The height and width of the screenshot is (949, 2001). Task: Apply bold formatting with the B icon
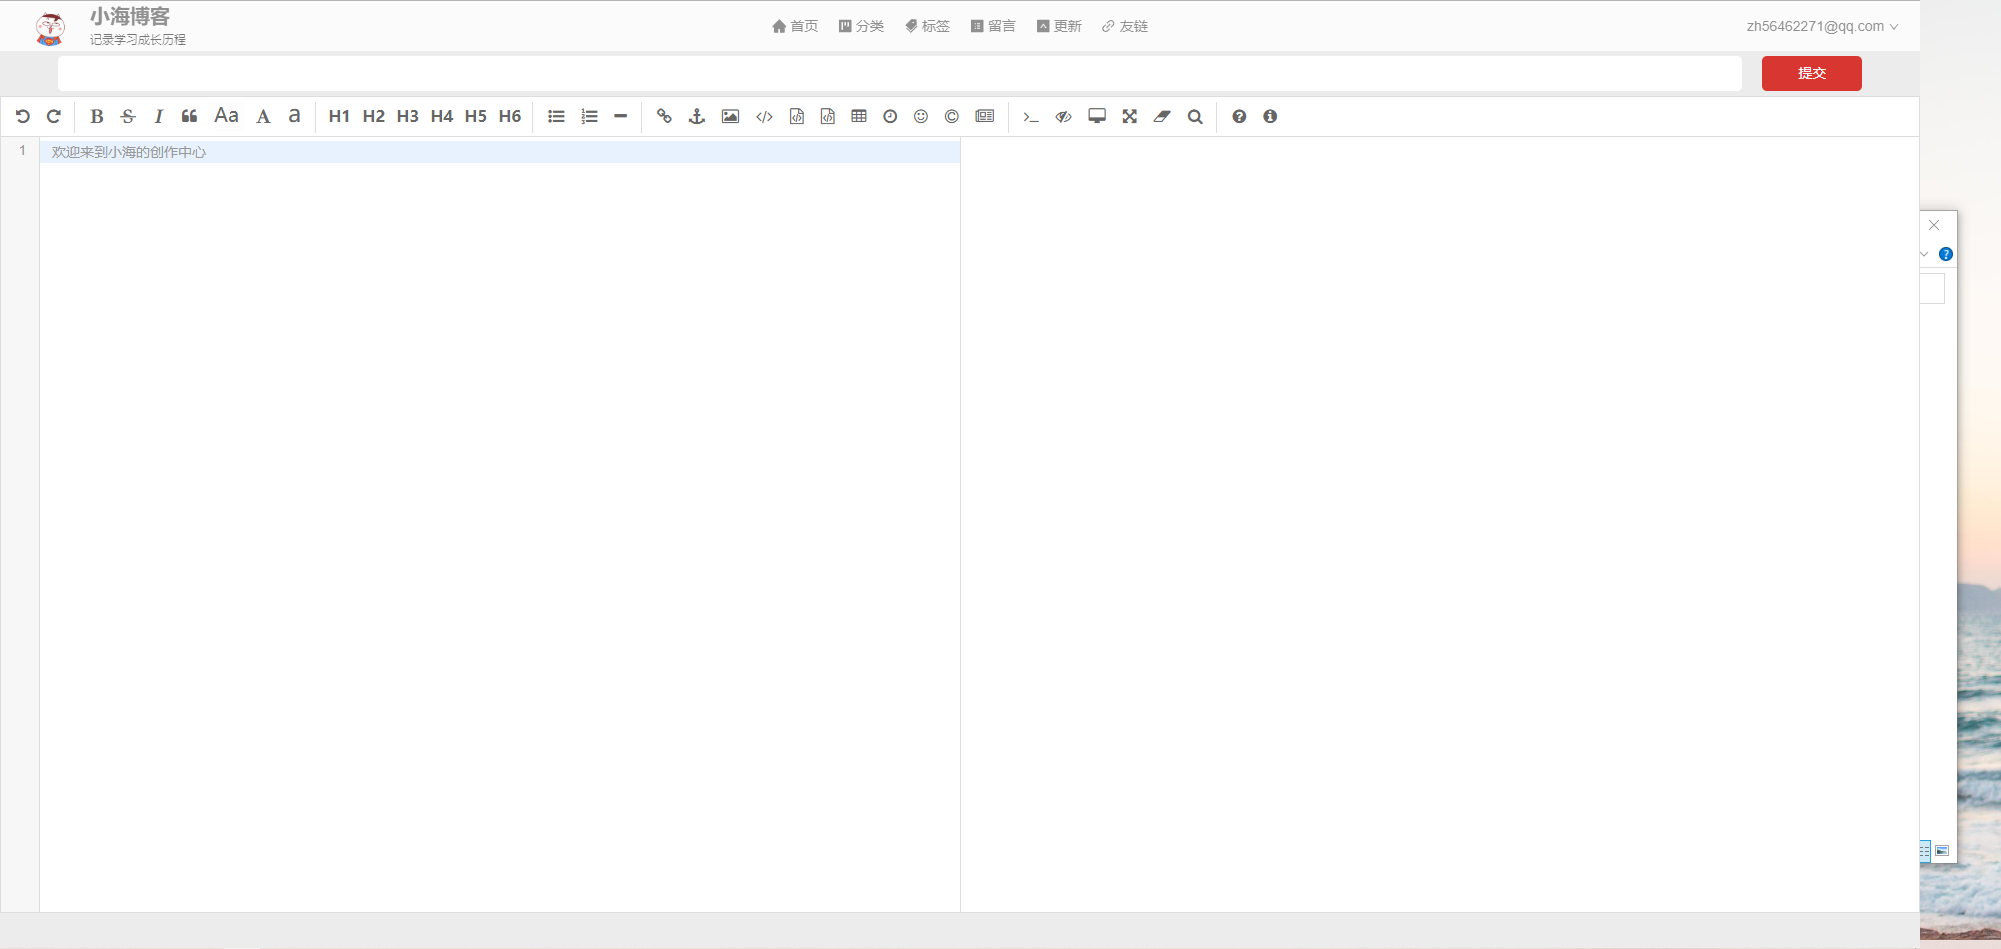(x=97, y=117)
